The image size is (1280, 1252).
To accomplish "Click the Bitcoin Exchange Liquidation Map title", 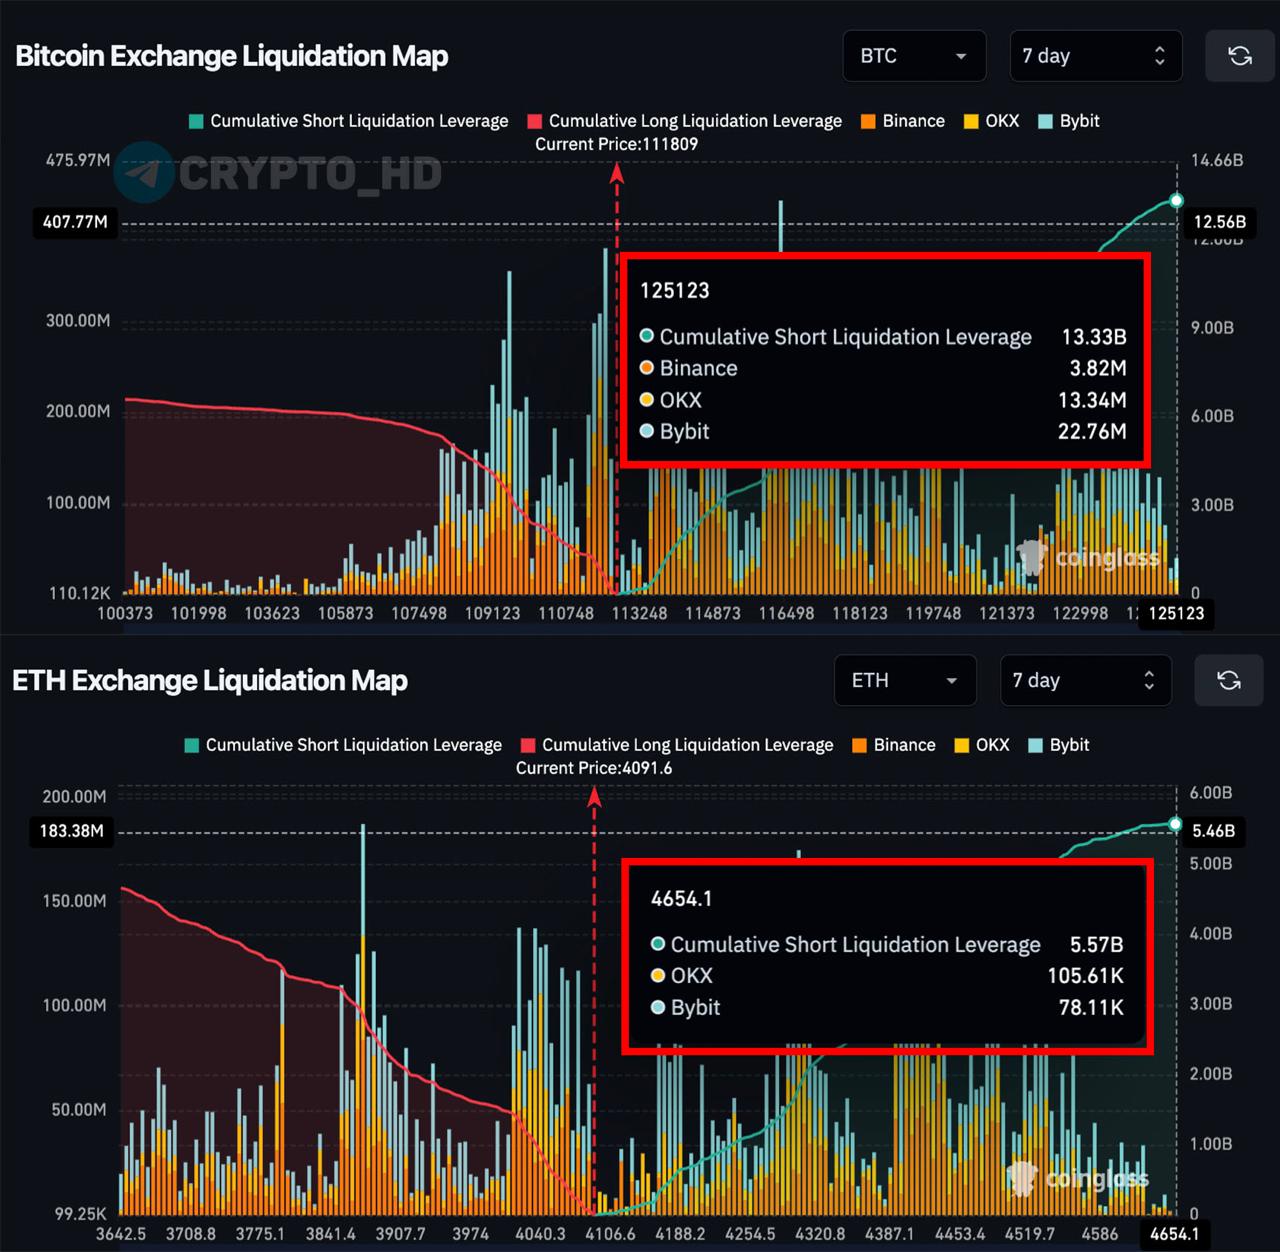I will (x=232, y=56).
